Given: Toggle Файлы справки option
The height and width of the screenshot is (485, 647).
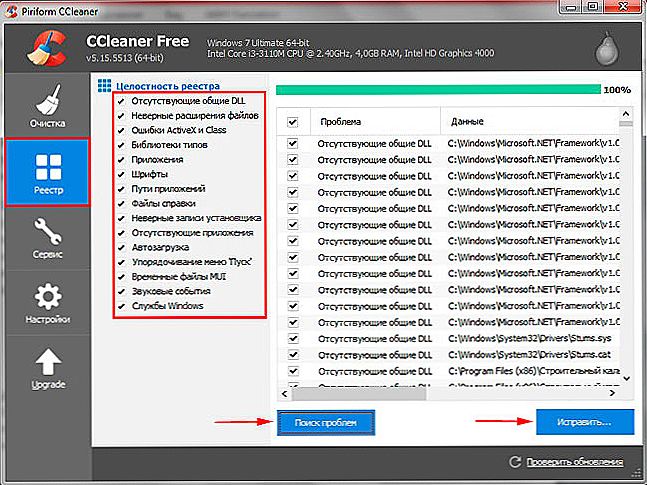Looking at the screenshot, I should 121,204.
